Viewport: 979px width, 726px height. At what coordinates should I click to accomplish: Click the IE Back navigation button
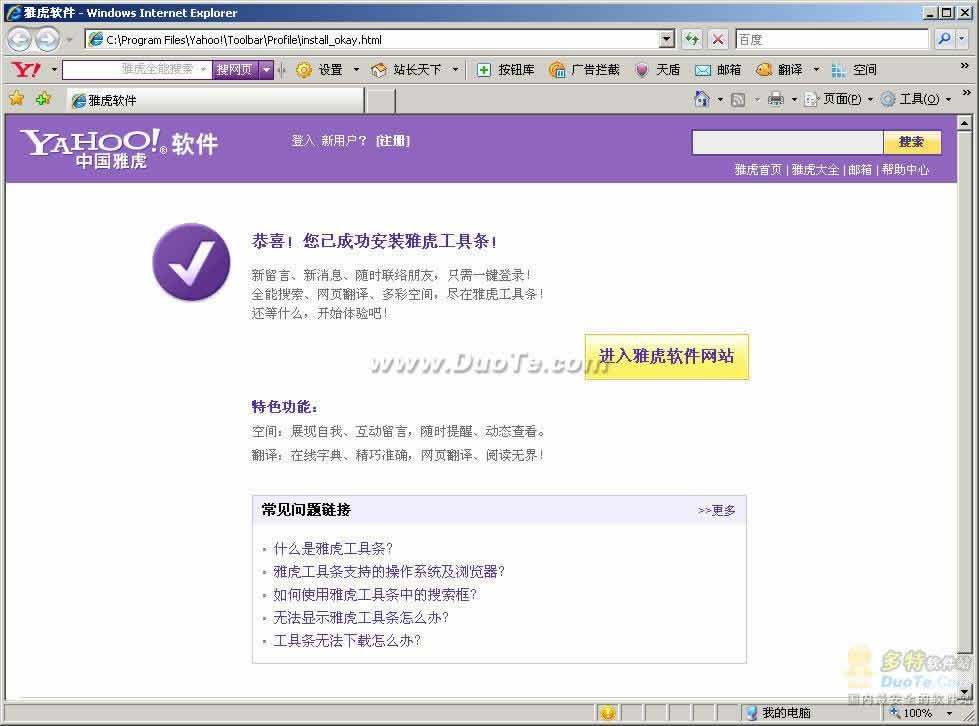coord(19,39)
